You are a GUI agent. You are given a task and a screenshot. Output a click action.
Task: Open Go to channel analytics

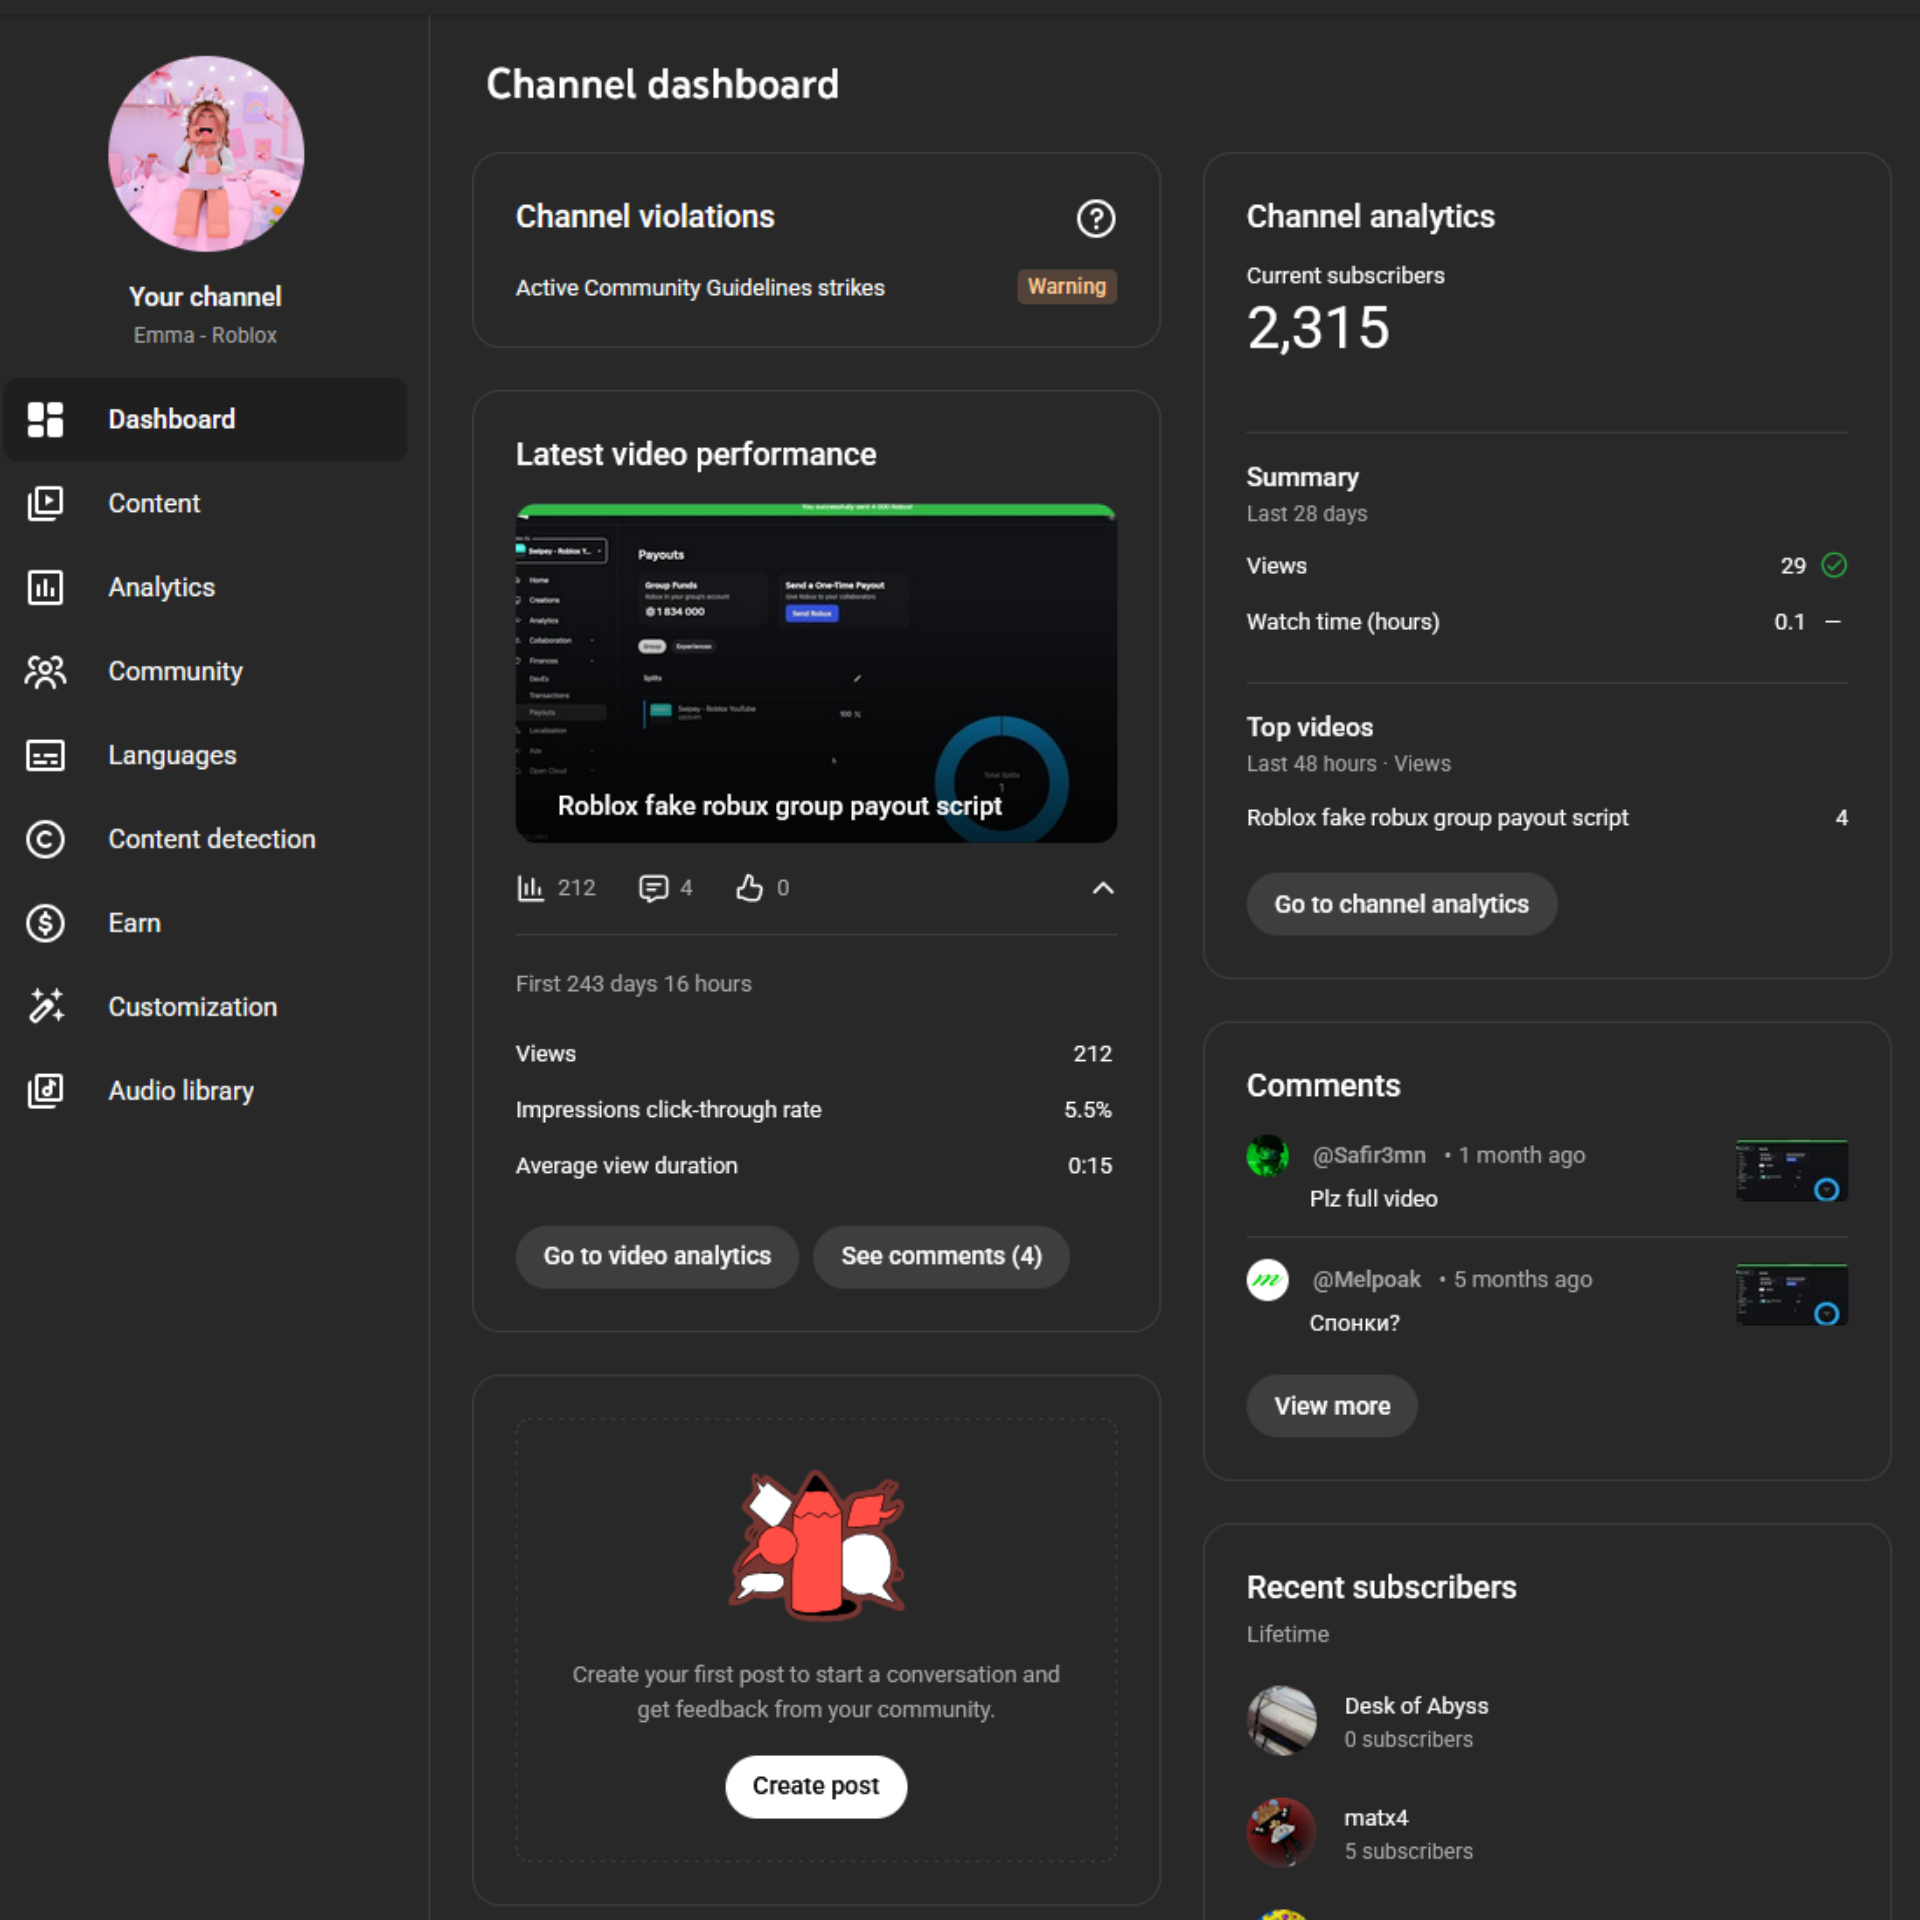pyautogui.click(x=1400, y=904)
